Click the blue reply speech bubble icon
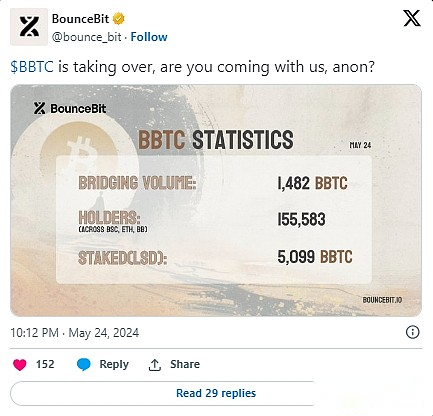The image size is (433, 416). (x=84, y=365)
